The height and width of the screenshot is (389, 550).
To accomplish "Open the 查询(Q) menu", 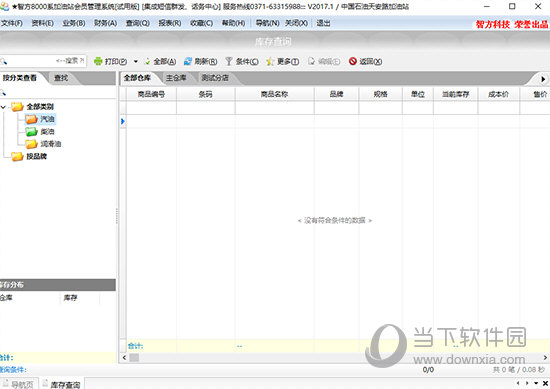I will pos(138,23).
